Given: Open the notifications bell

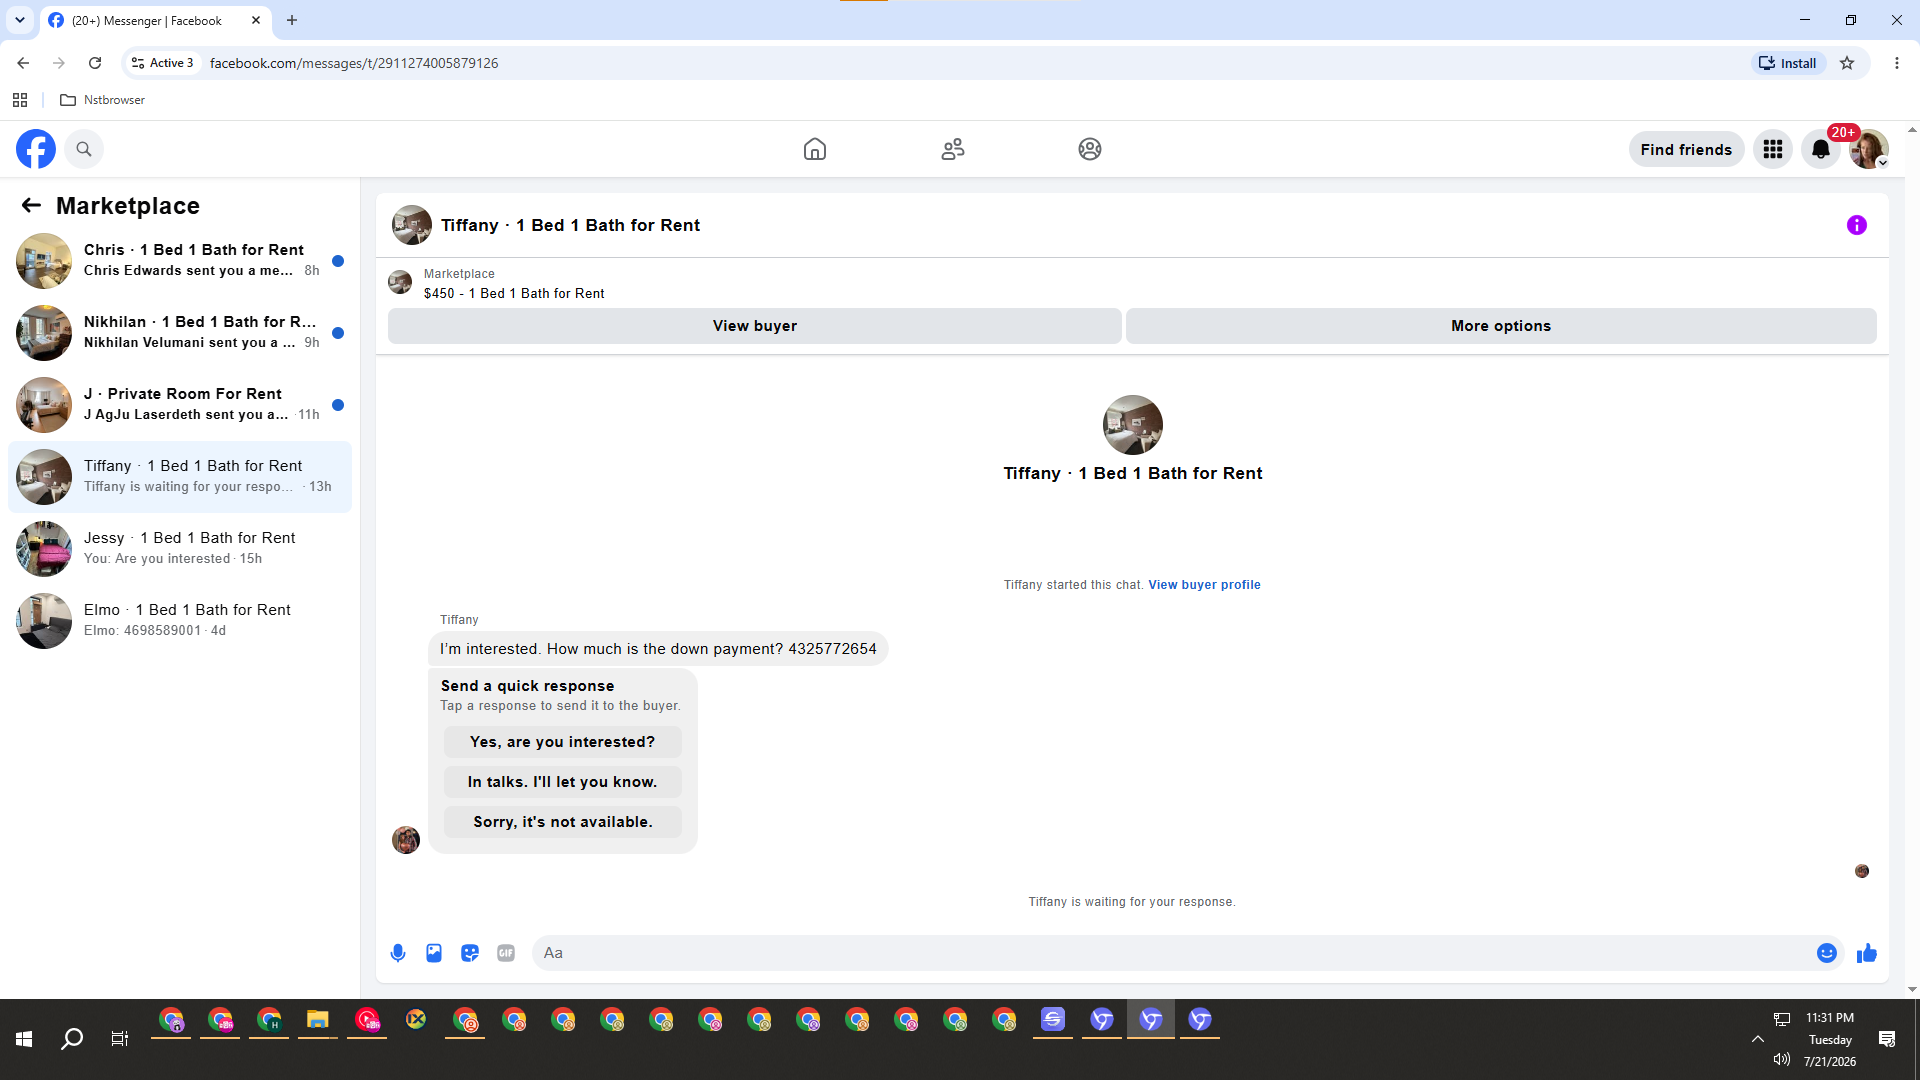Looking at the screenshot, I should 1821,149.
